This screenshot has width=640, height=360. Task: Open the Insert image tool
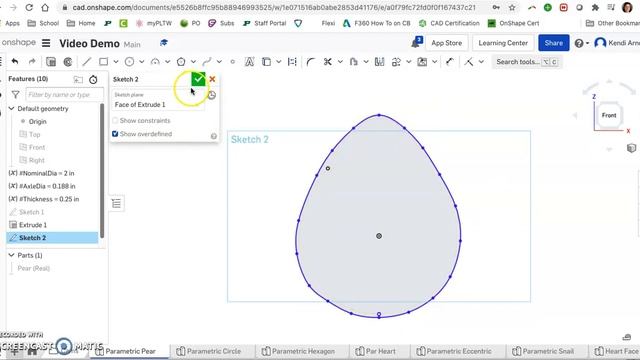coord(422,62)
